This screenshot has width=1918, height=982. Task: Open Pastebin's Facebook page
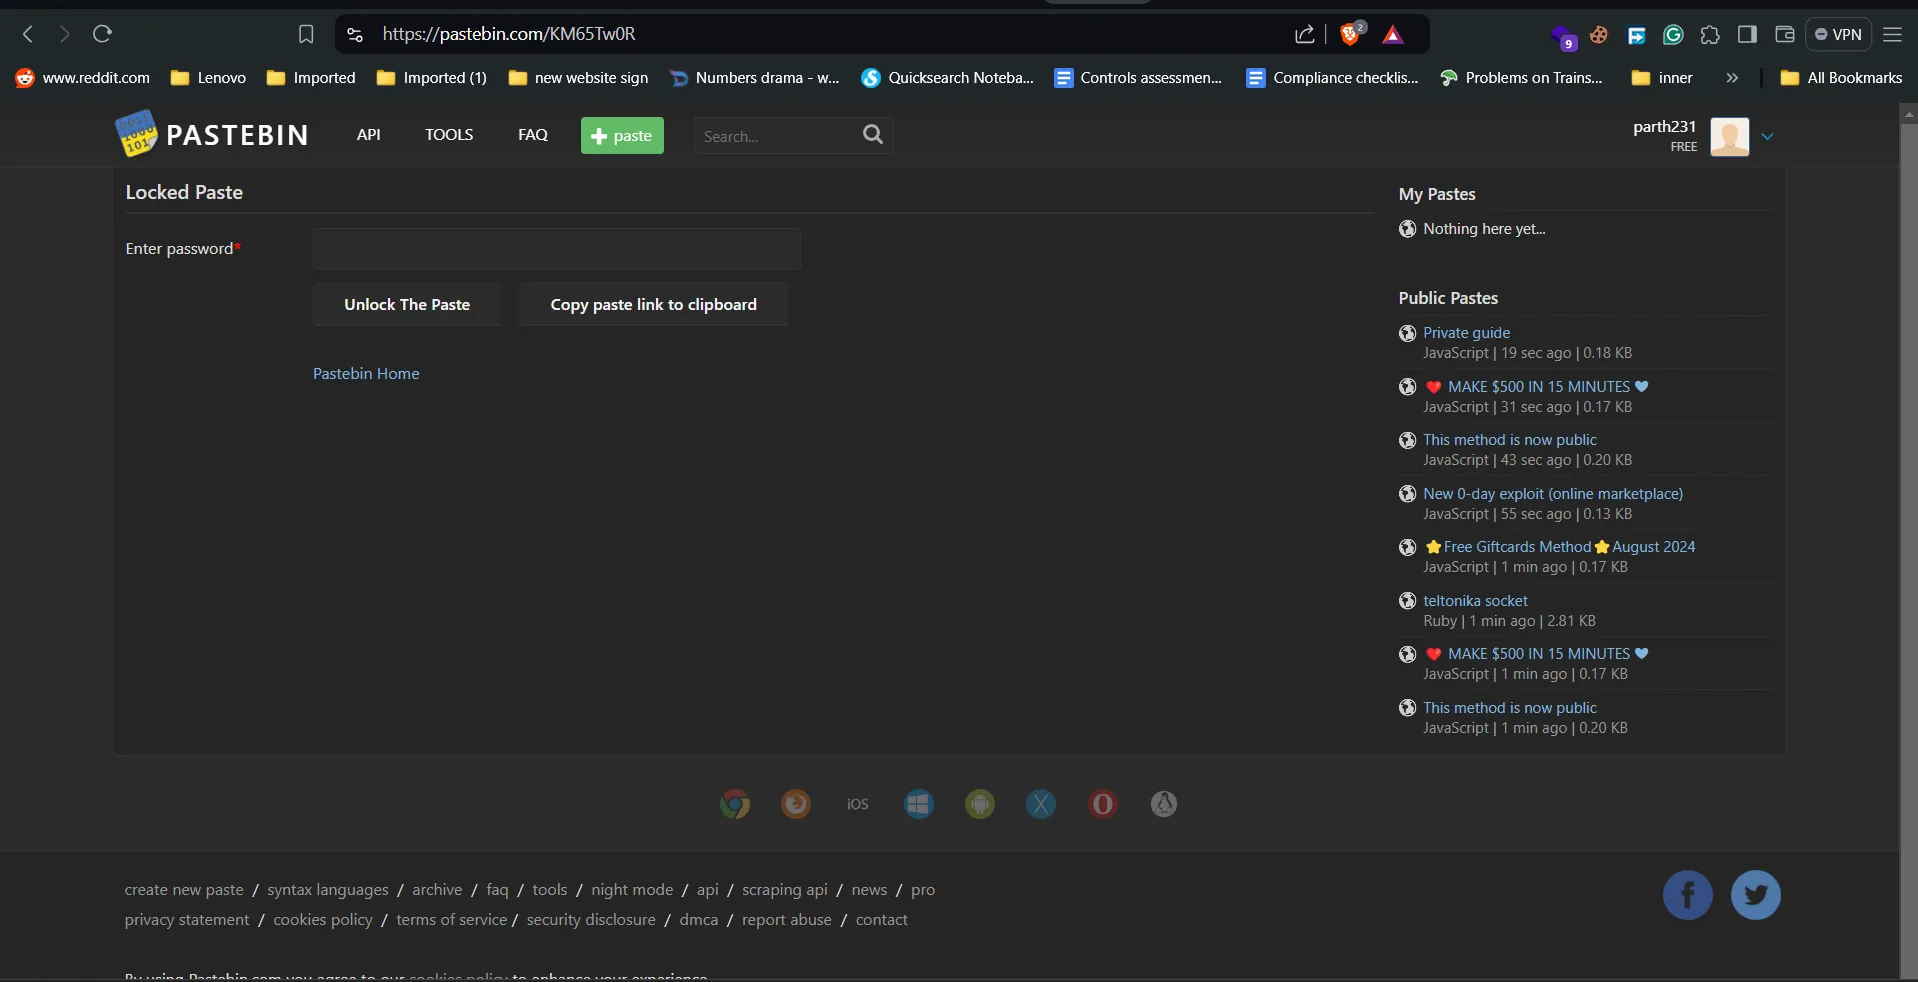coord(1687,895)
